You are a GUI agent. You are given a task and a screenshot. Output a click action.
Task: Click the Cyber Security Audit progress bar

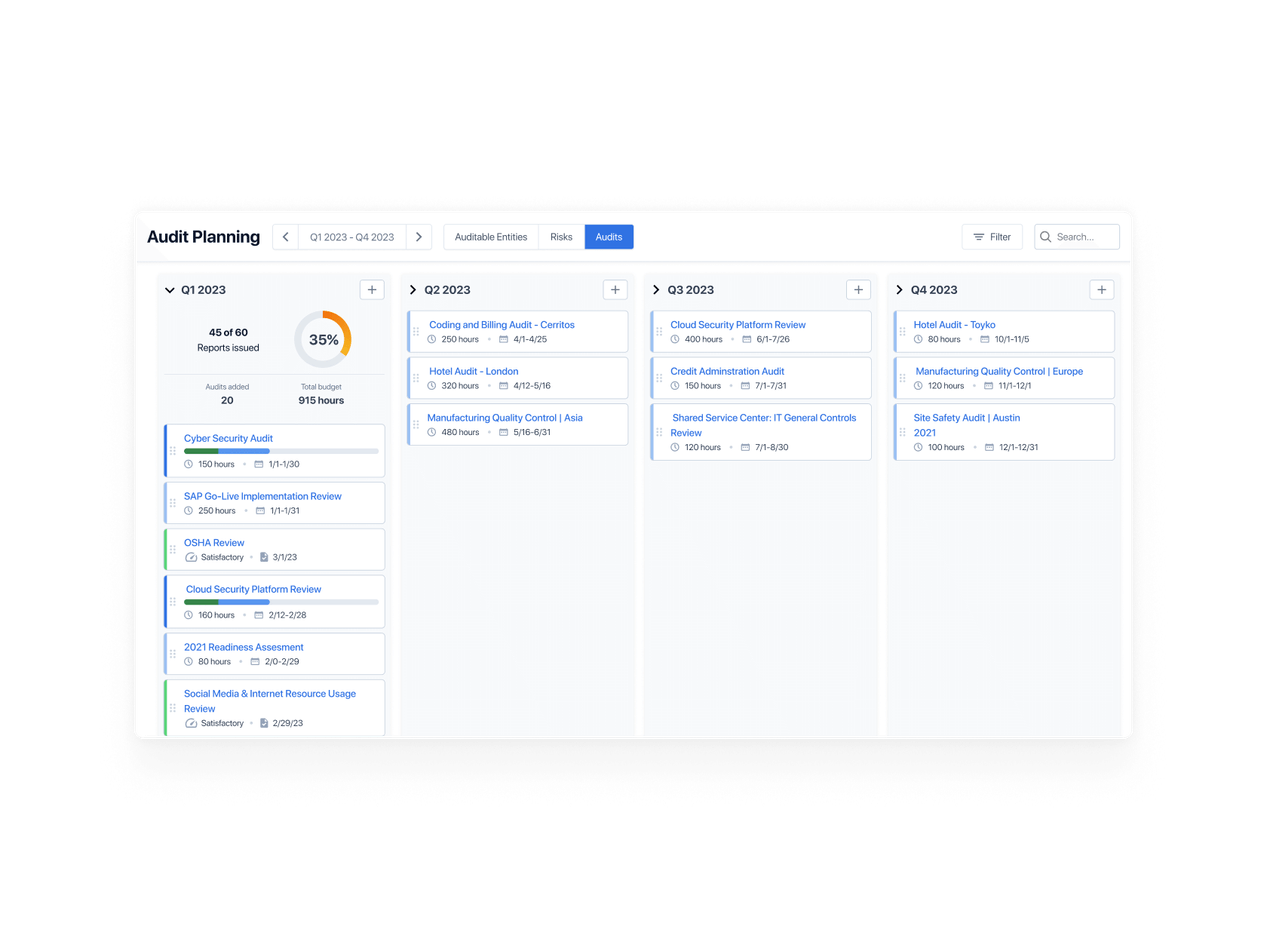281,451
